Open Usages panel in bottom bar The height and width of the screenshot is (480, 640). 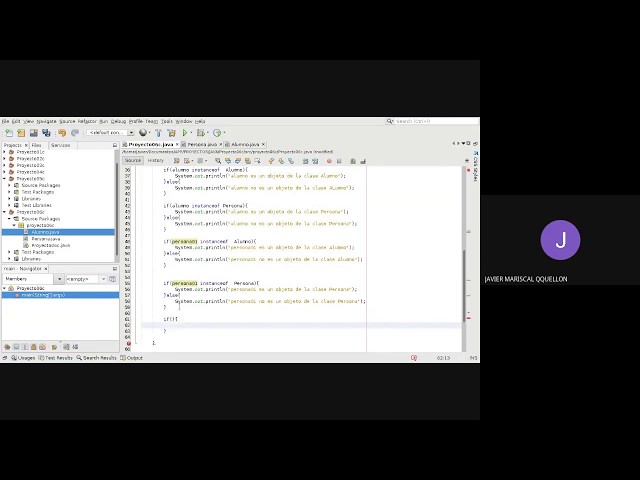point(23,358)
